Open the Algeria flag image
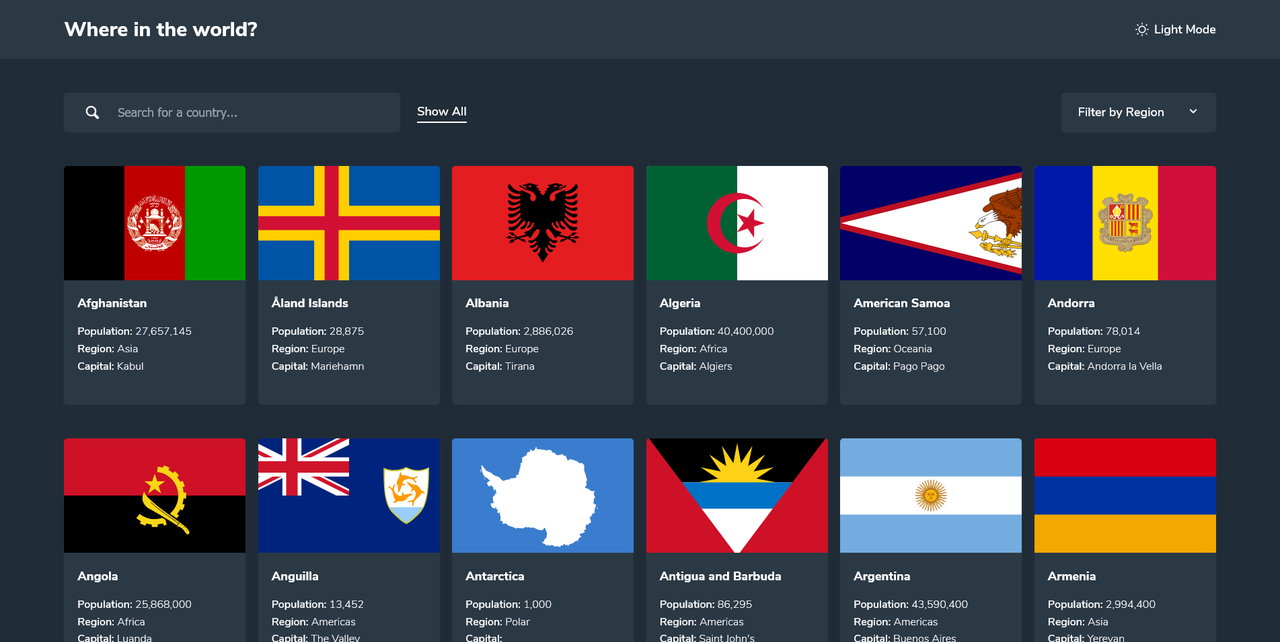The width and height of the screenshot is (1280, 642). (x=737, y=223)
